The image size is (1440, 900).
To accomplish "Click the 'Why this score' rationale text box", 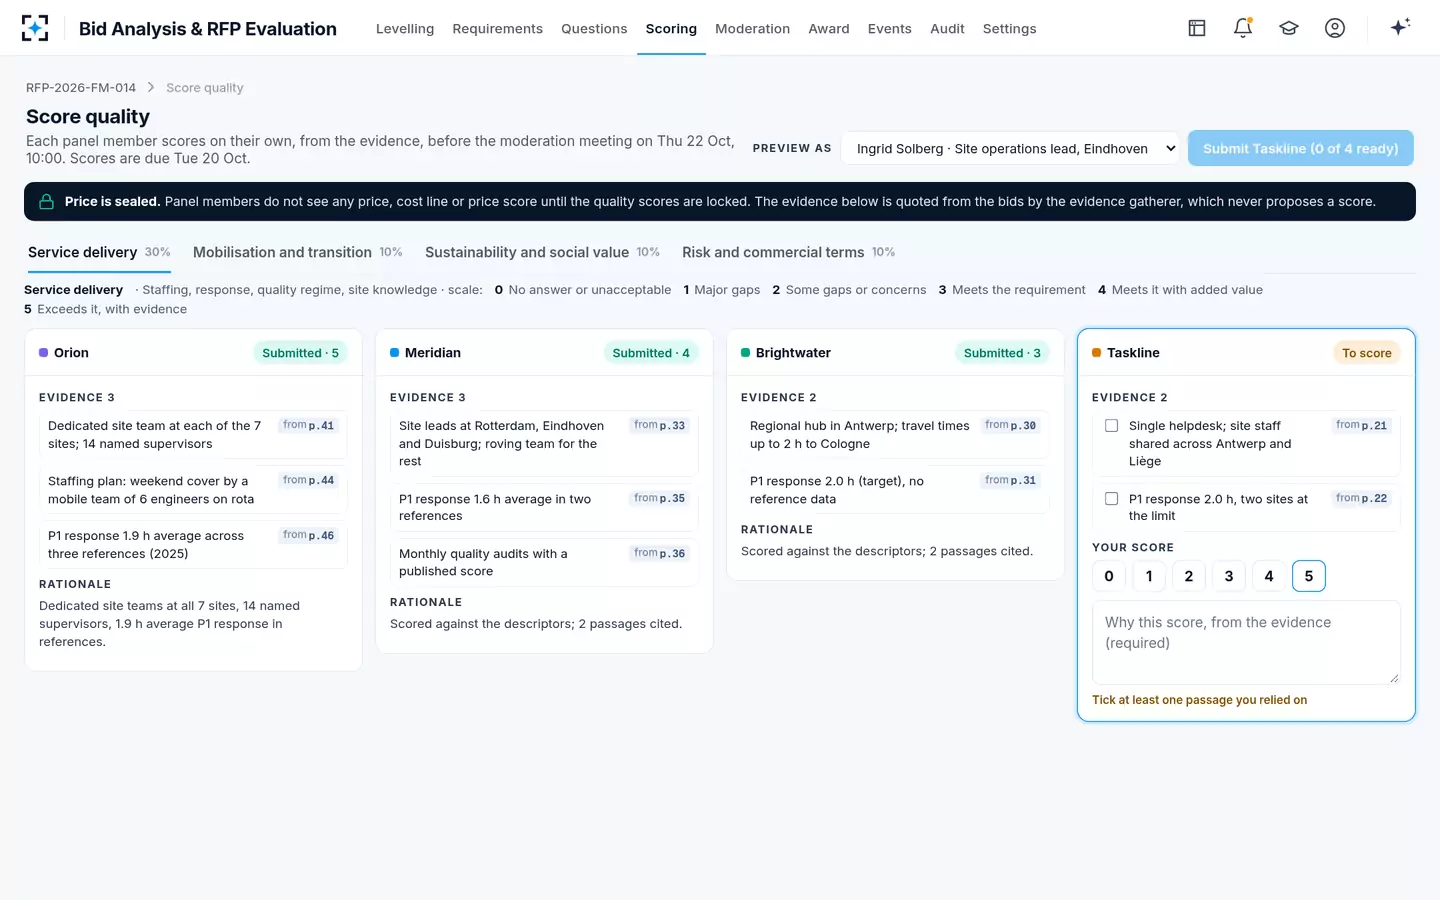I will click(x=1246, y=643).
